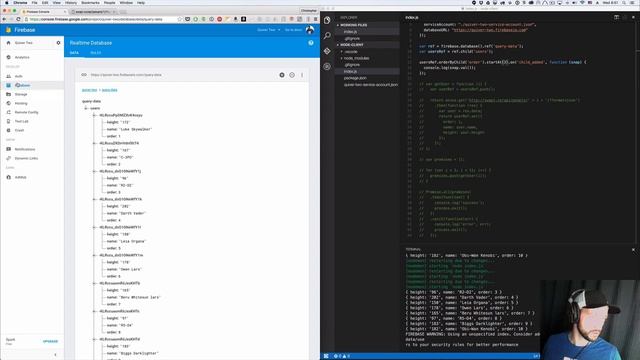
Task: Open the service-account json file in explorer
Action: [371, 85]
